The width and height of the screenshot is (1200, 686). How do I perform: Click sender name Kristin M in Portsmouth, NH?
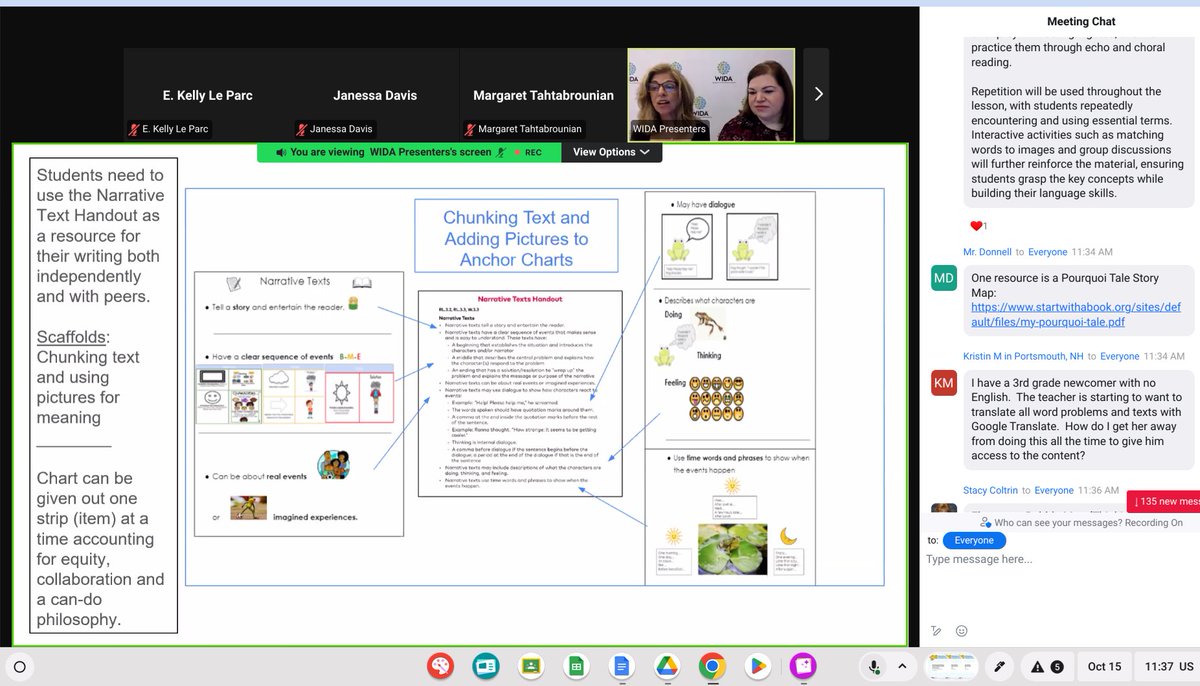coord(1024,356)
